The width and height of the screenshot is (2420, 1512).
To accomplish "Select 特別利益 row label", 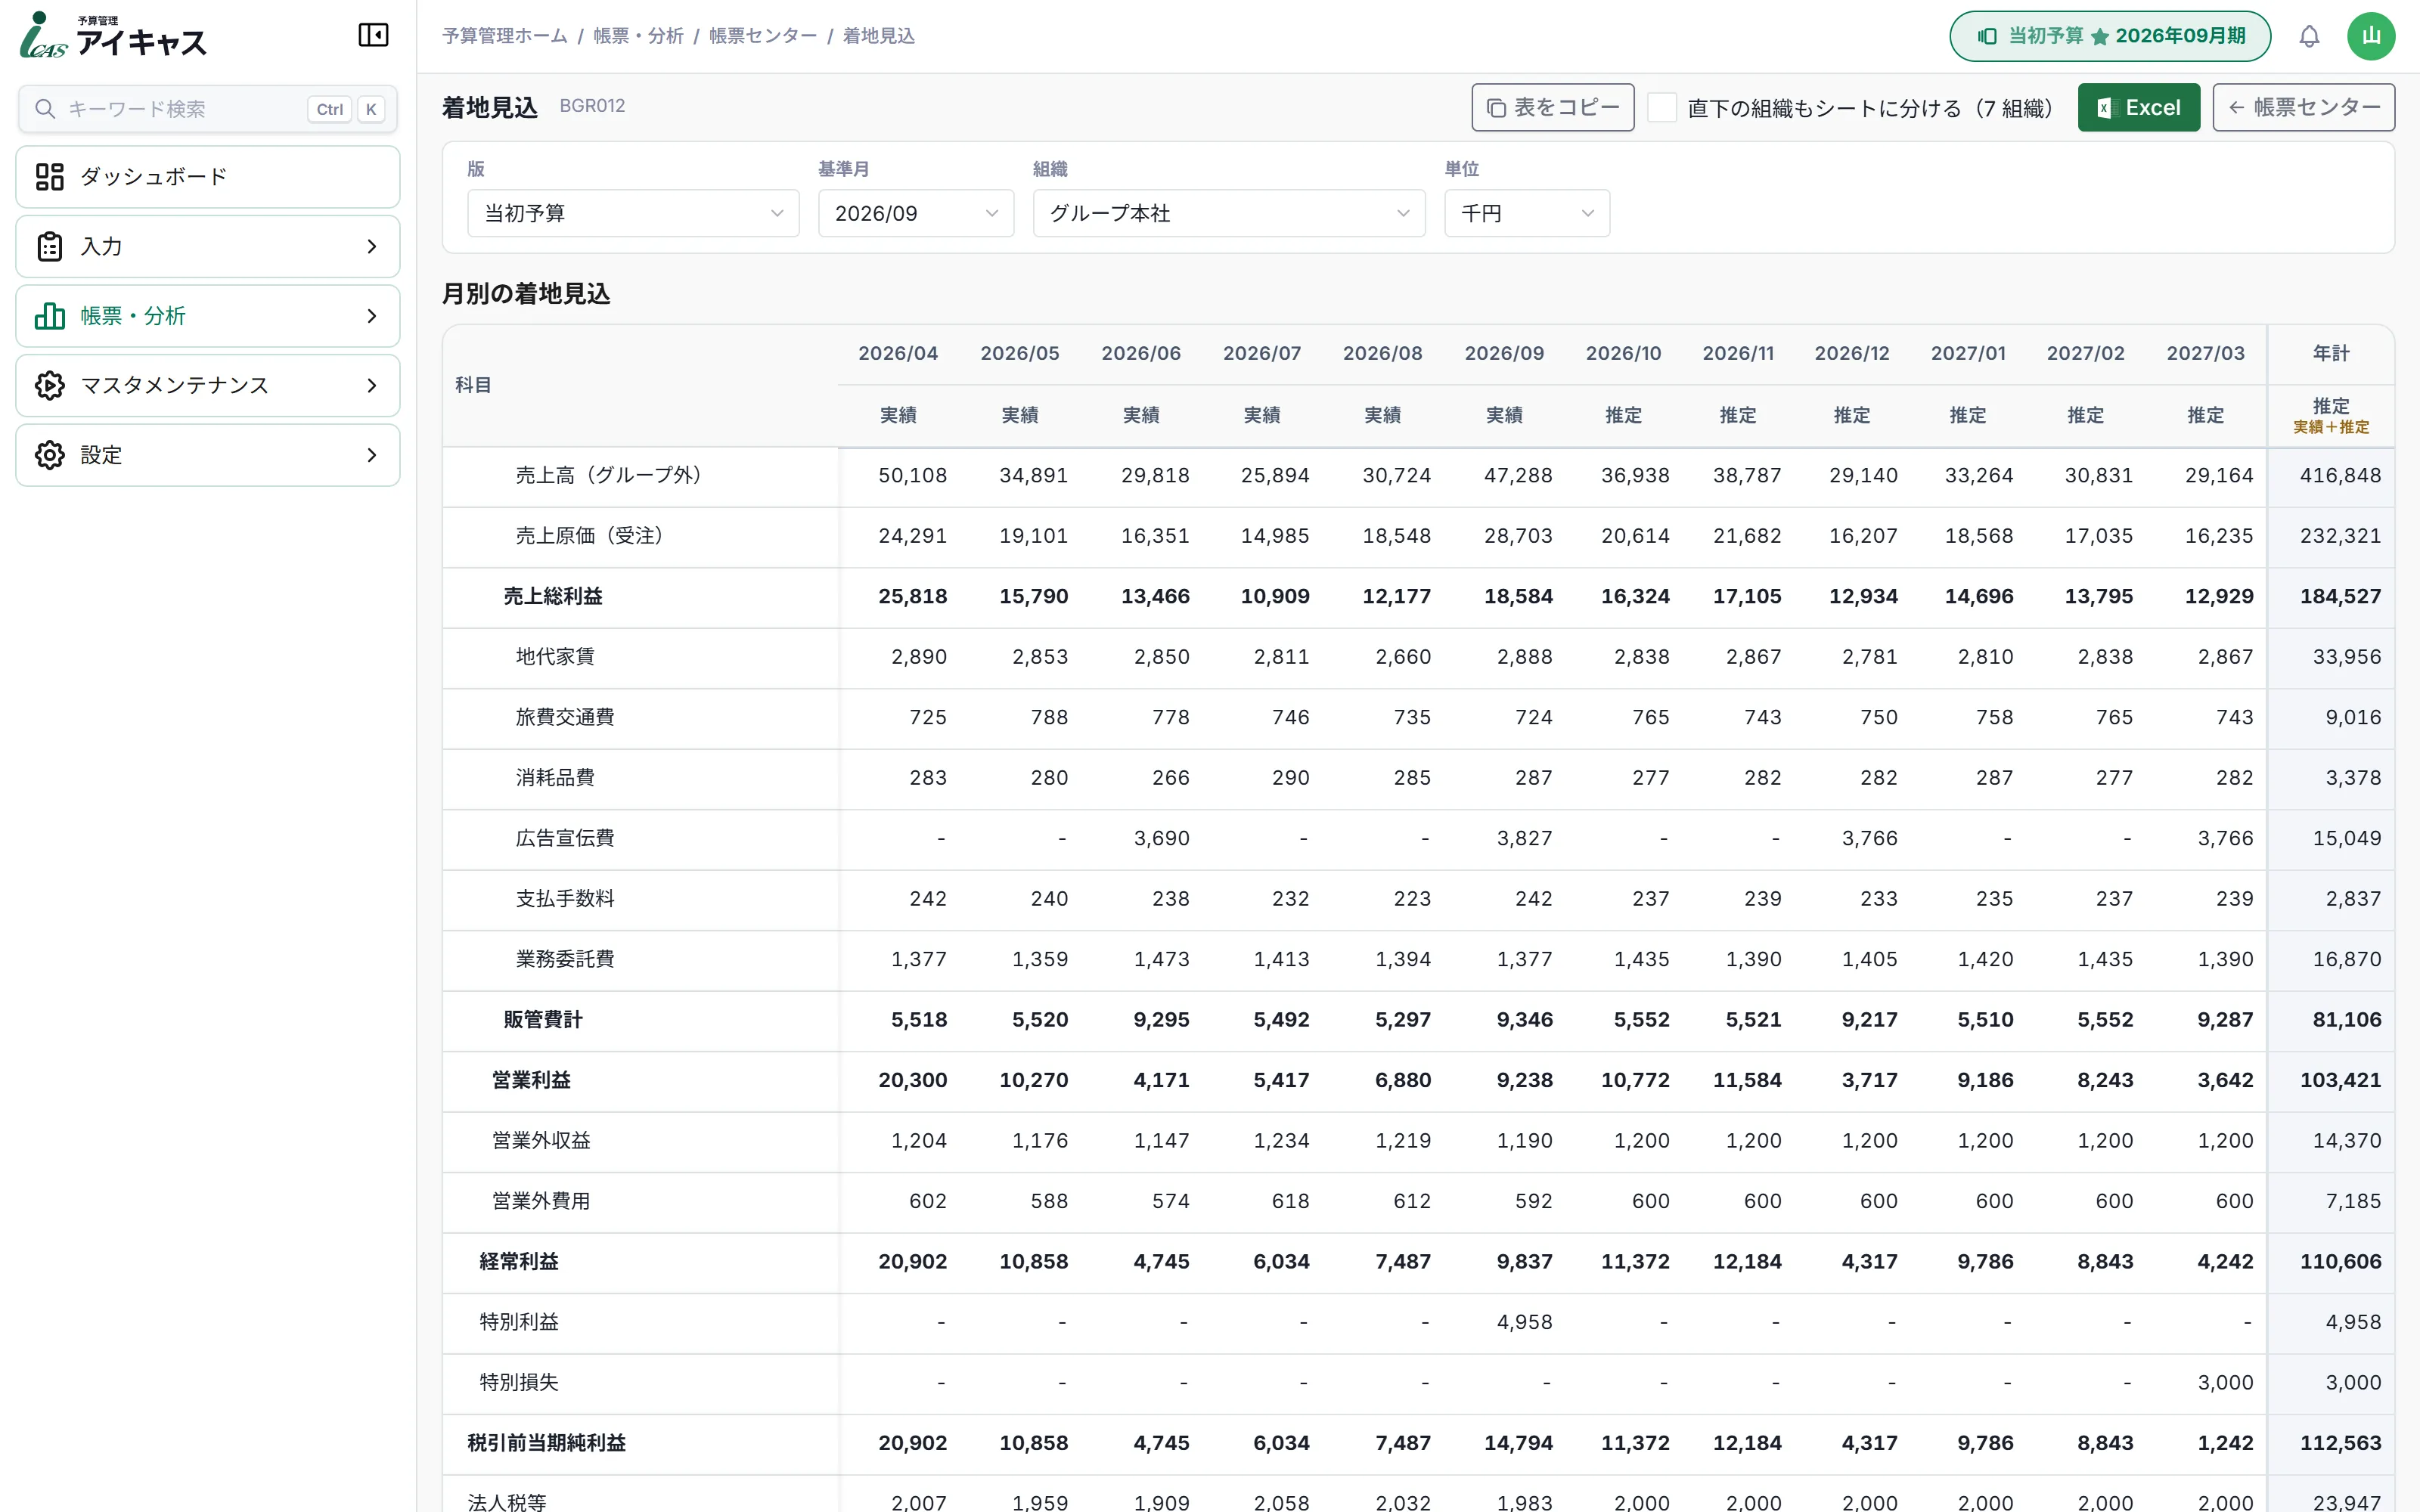I will pos(519,1322).
